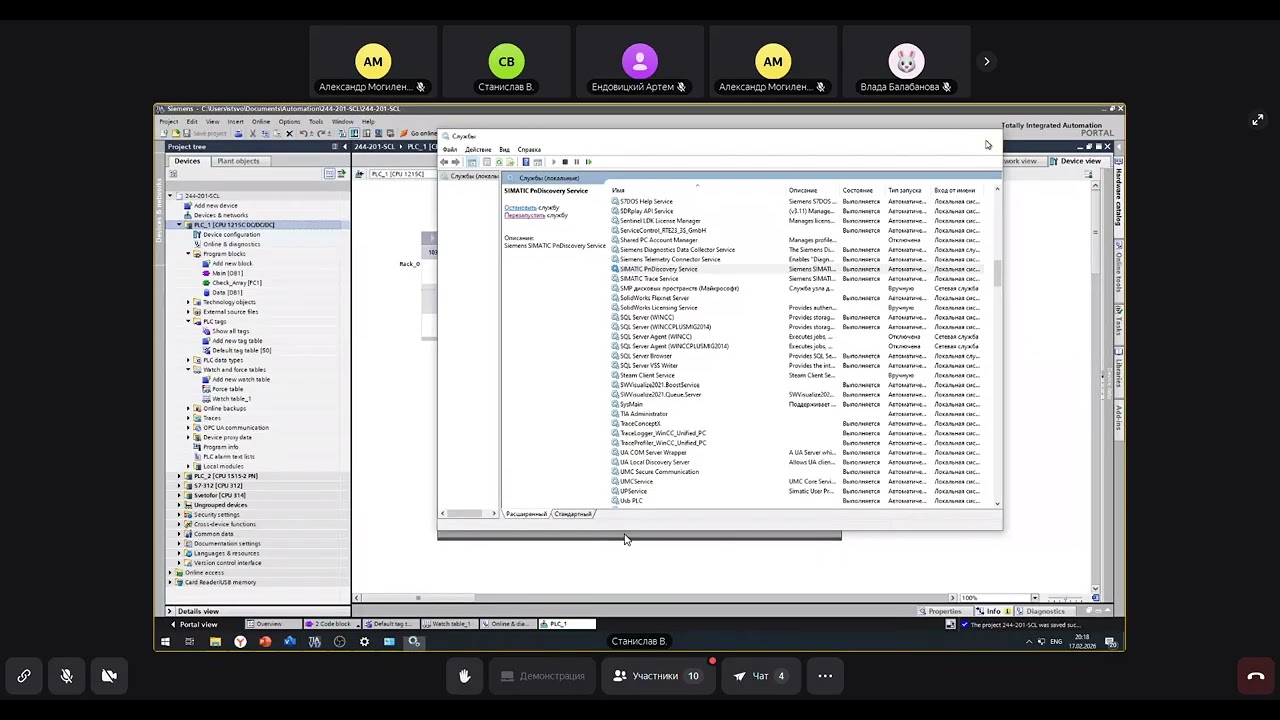Click the Start service play icon
The width and height of the screenshot is (1280, 720).
point(553,162)
